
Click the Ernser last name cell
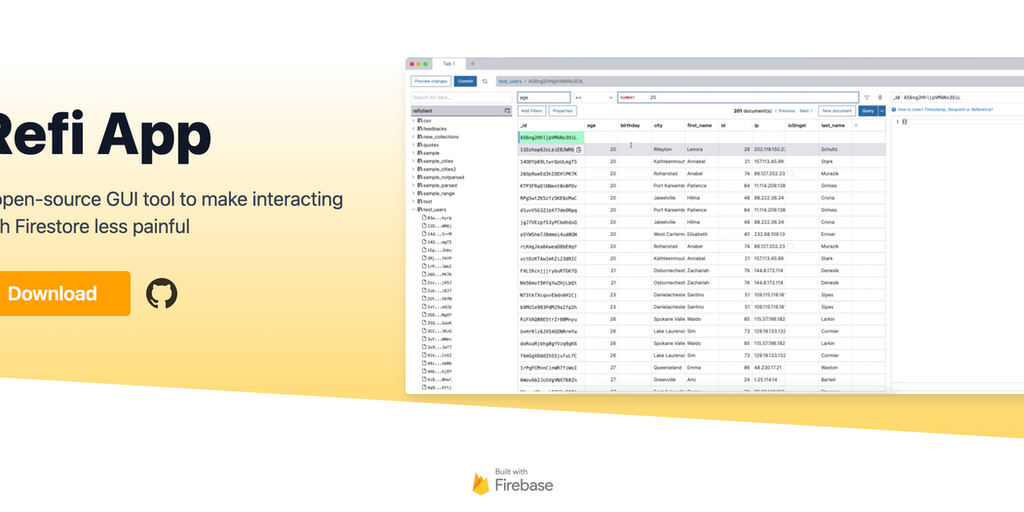pos(835,234)
